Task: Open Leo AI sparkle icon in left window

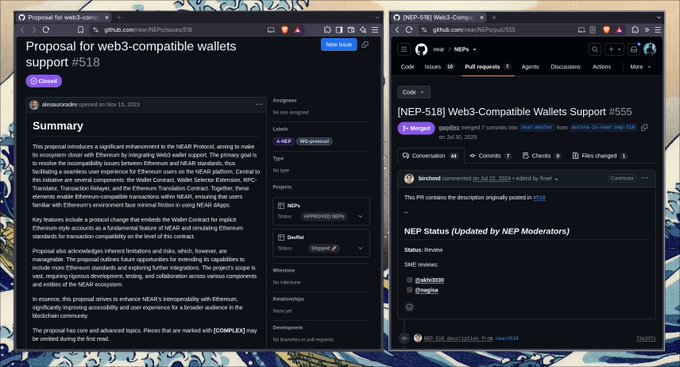Action: [363, 29]
